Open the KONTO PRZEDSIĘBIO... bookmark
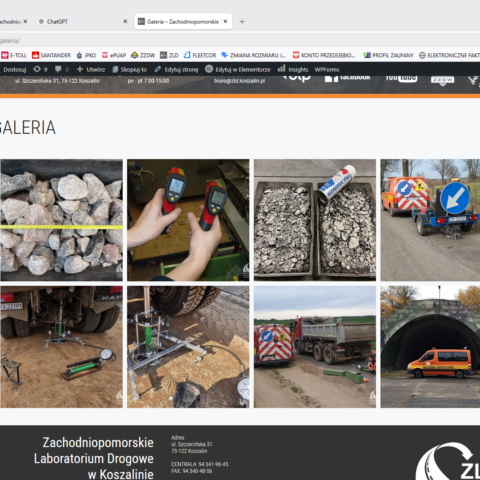 pyautogui.click(x=324, y=55)
